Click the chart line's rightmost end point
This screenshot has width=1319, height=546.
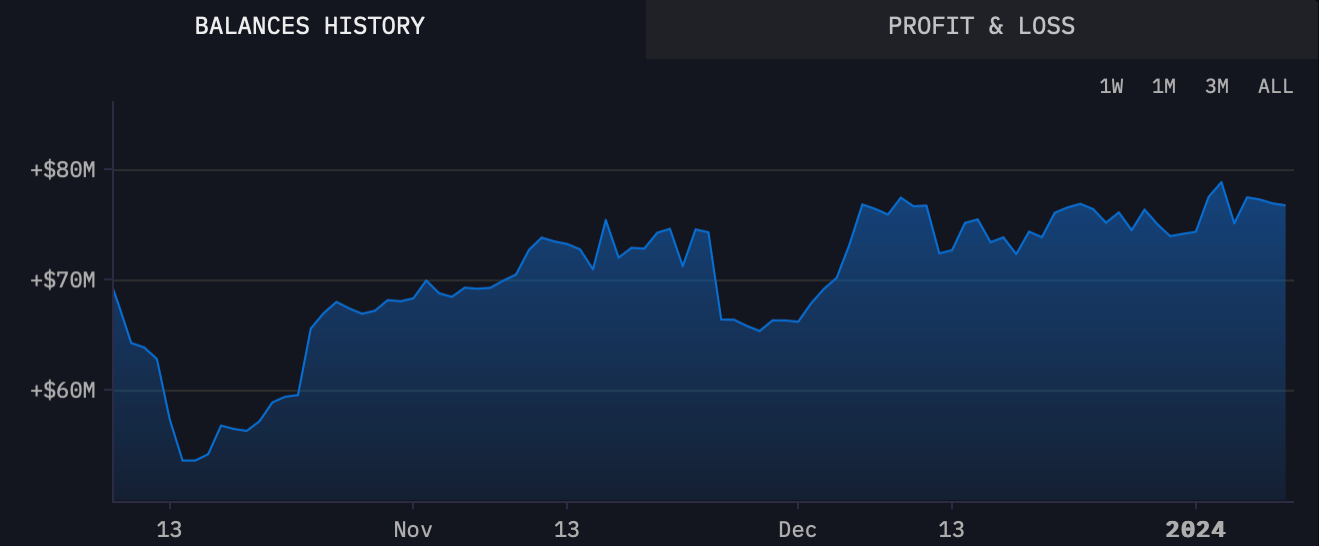coord(1285,205)
